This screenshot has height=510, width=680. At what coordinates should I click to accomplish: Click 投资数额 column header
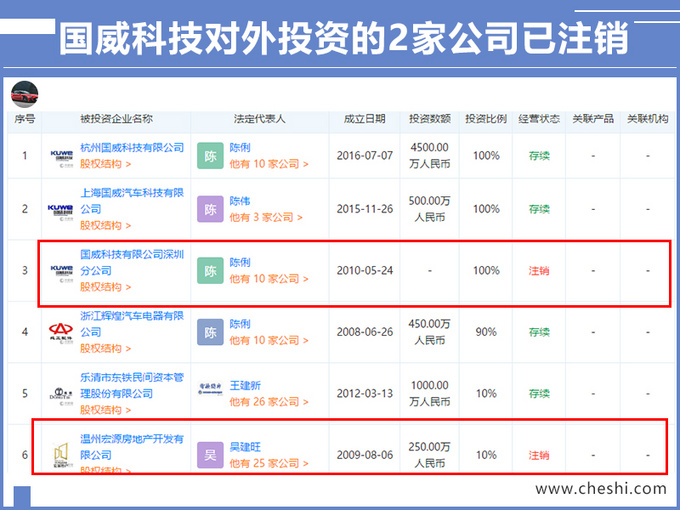(x=430, y=119)
